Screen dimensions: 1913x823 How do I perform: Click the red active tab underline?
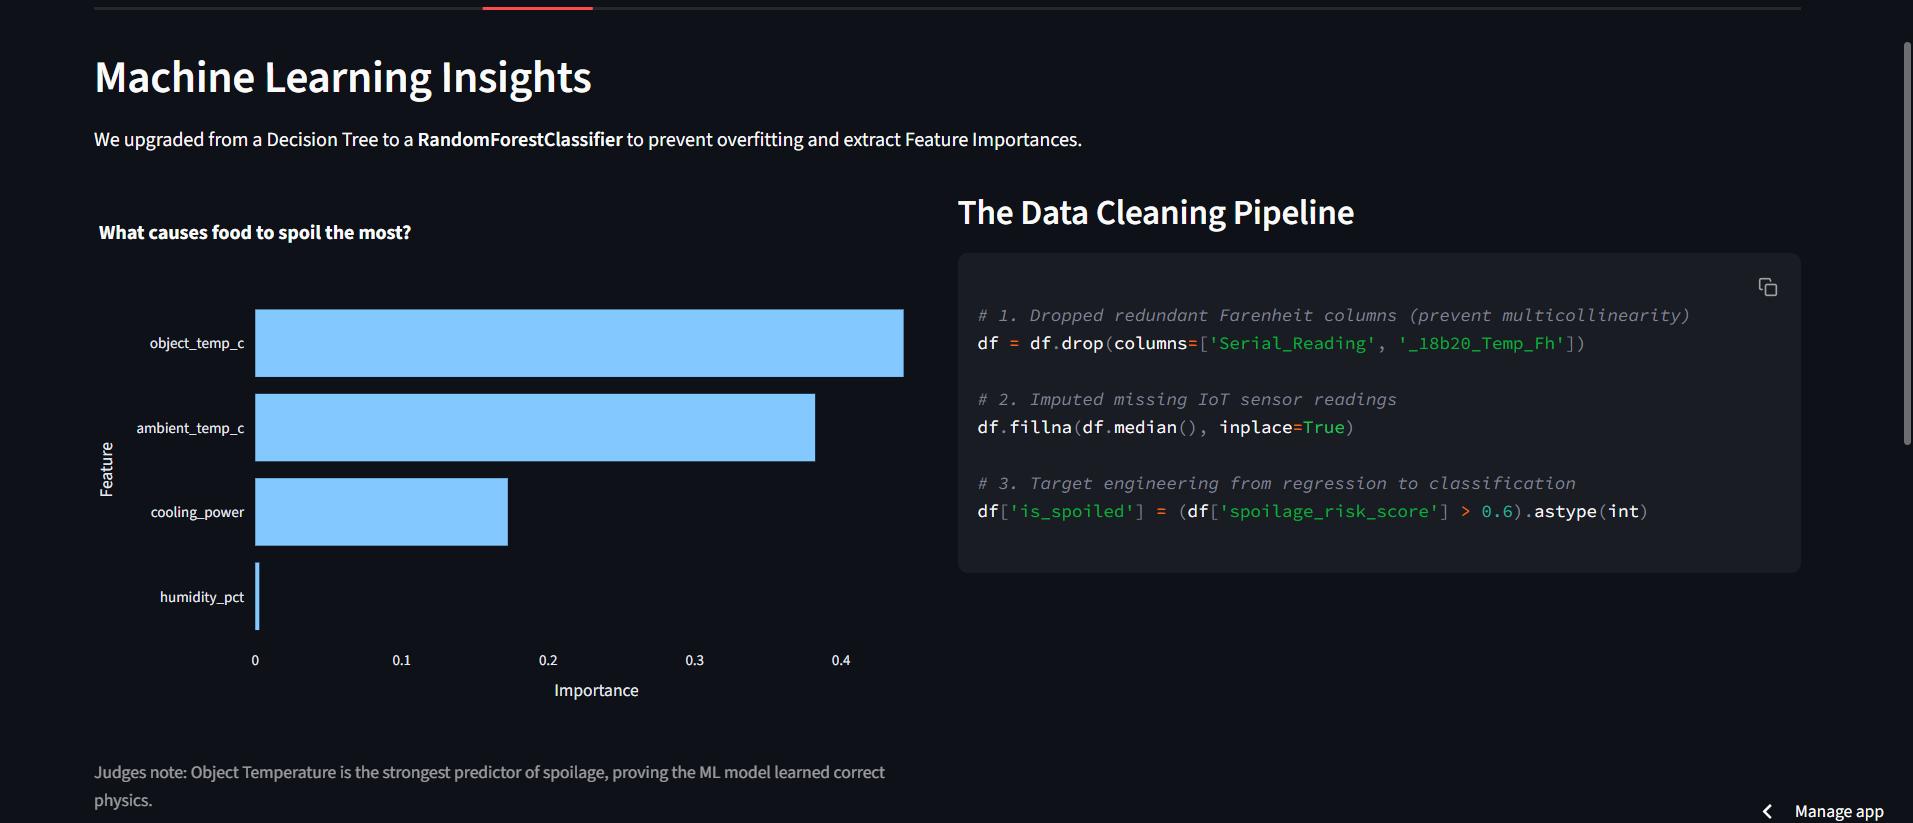tap(537, 8)
